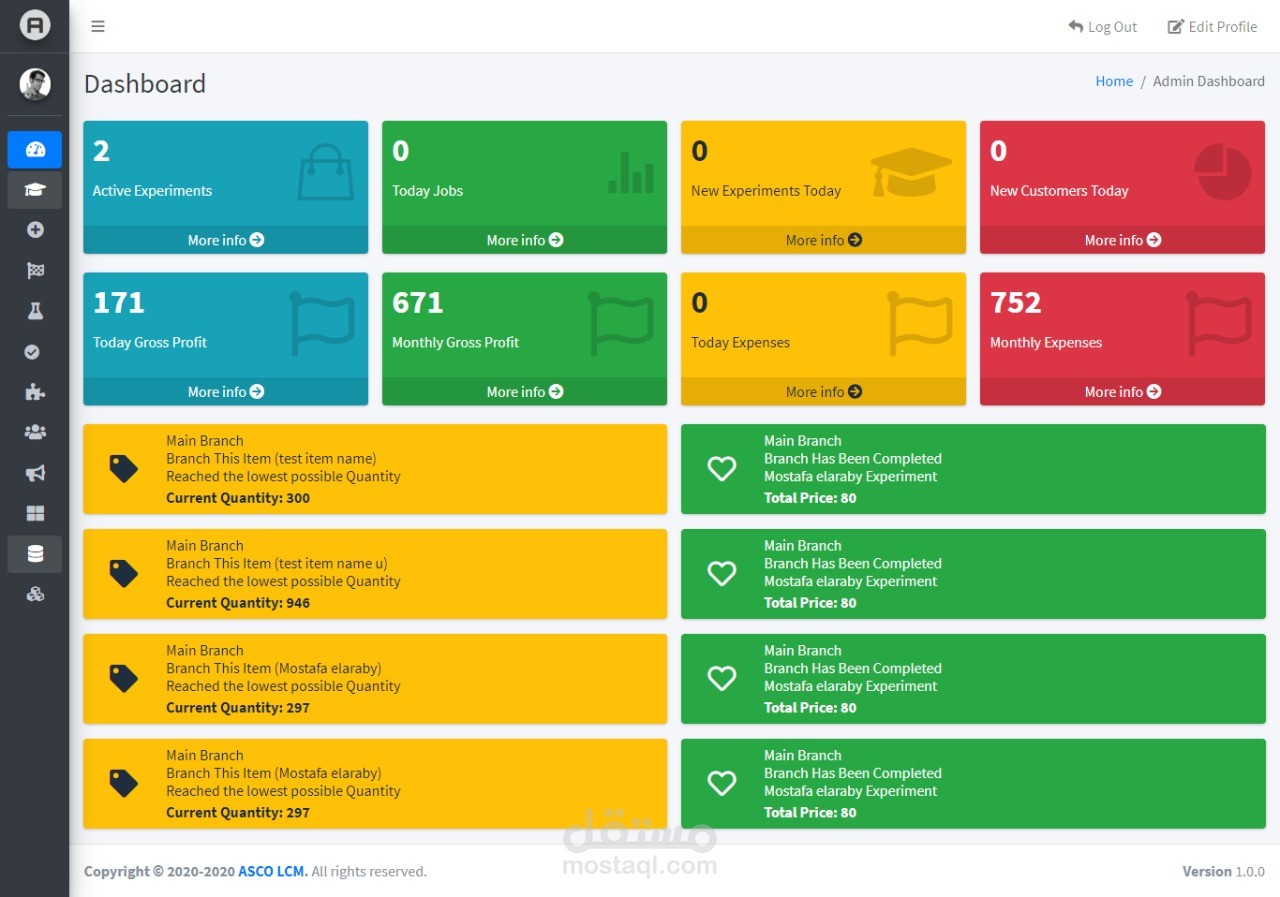Click the 752 Monthly Expenses value
The width and height of the screenshot is (1280, 897).
click(1016, 302)
